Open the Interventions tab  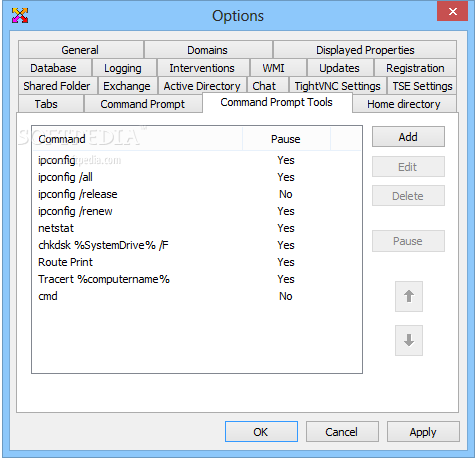point(203,68)
